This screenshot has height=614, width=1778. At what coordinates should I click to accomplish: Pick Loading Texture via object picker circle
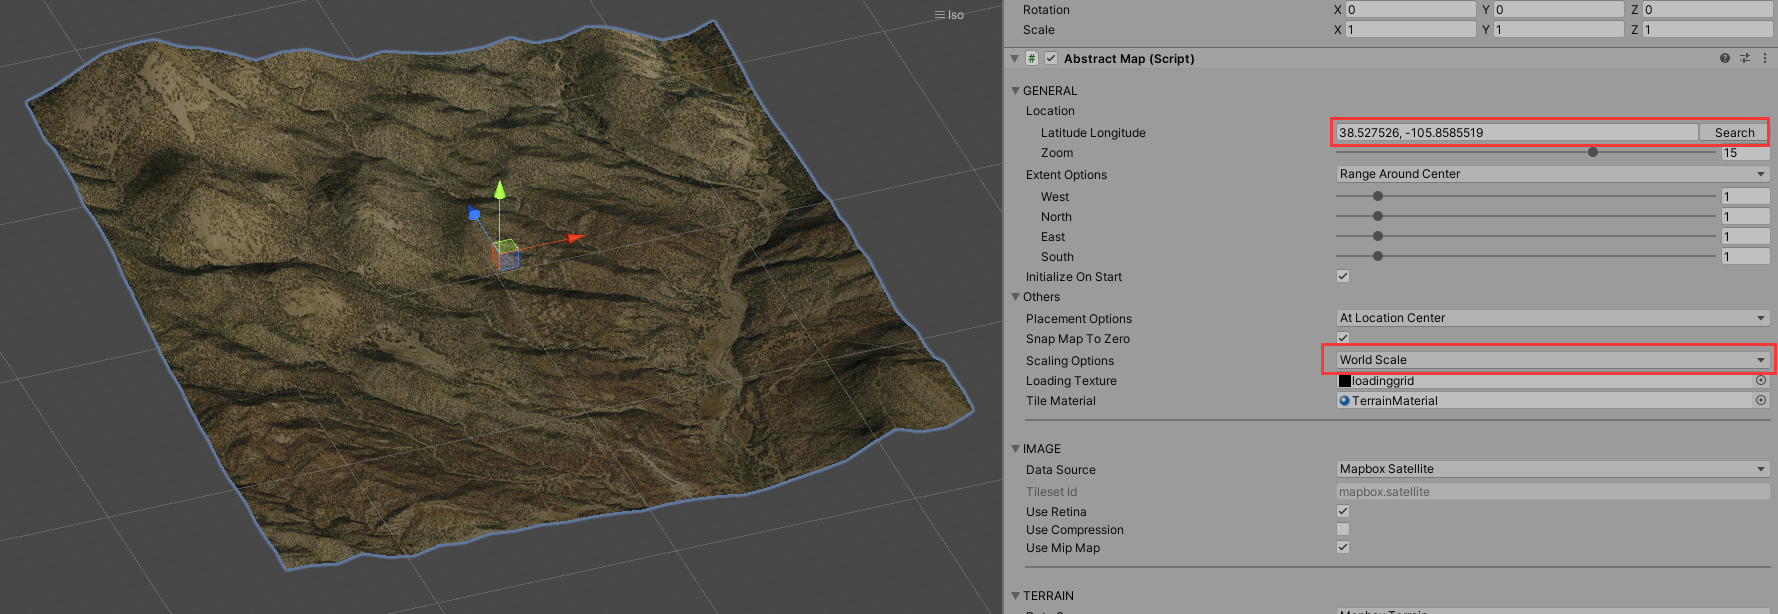tap(1761, 380)
